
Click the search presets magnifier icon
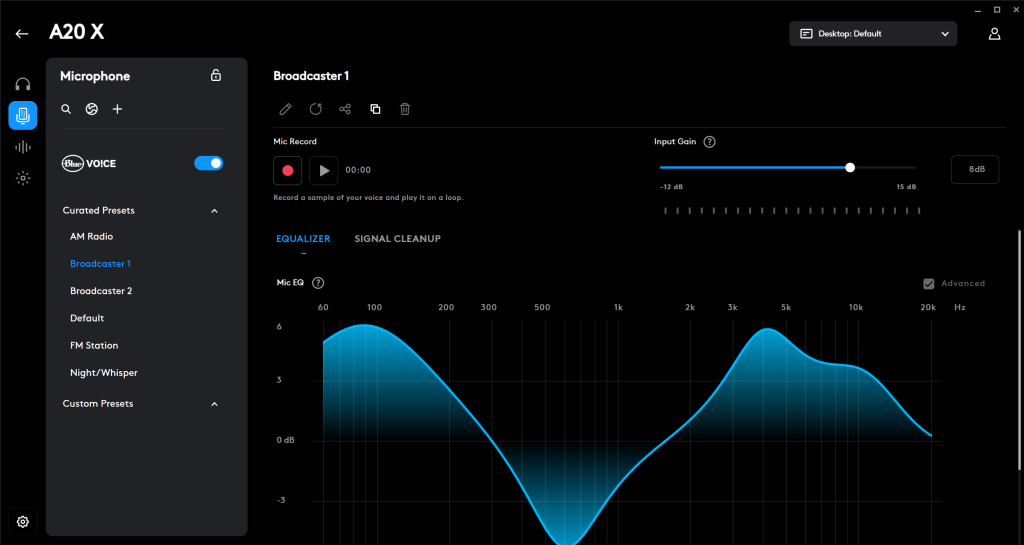click(66, 109)
